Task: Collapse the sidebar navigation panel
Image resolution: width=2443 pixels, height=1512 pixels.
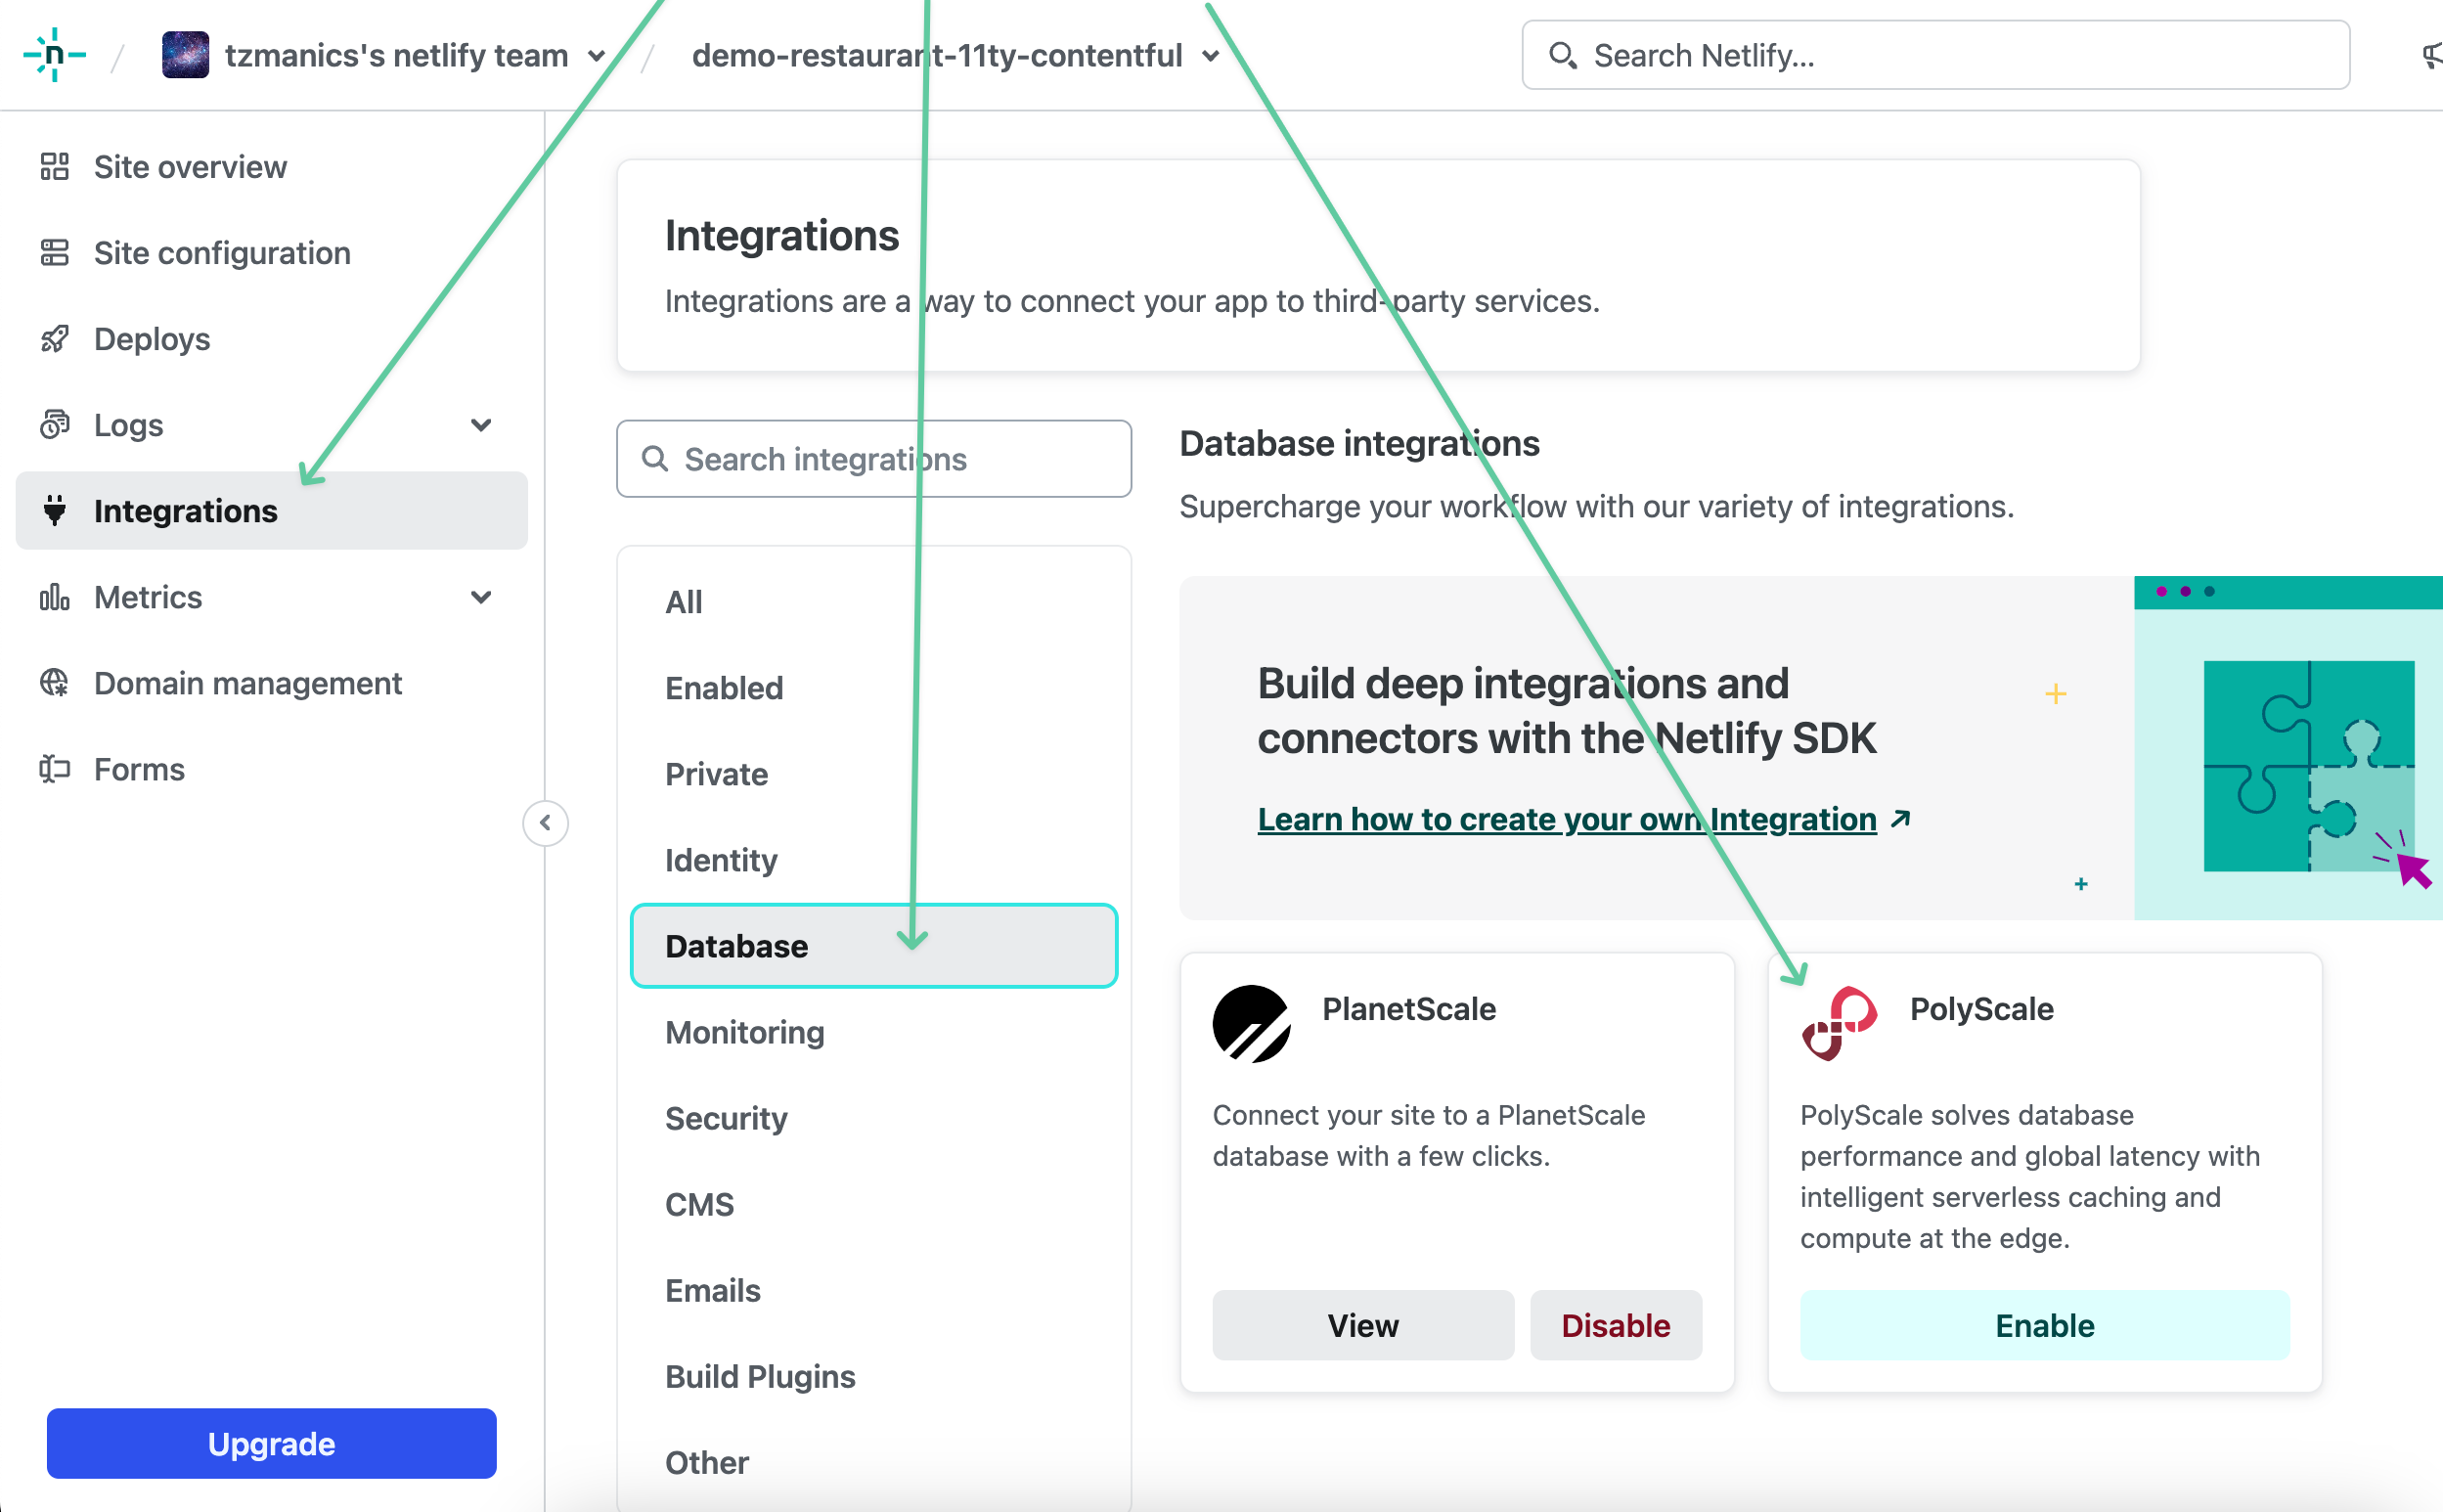Action: pyautogui.click(x=546, y=821)
